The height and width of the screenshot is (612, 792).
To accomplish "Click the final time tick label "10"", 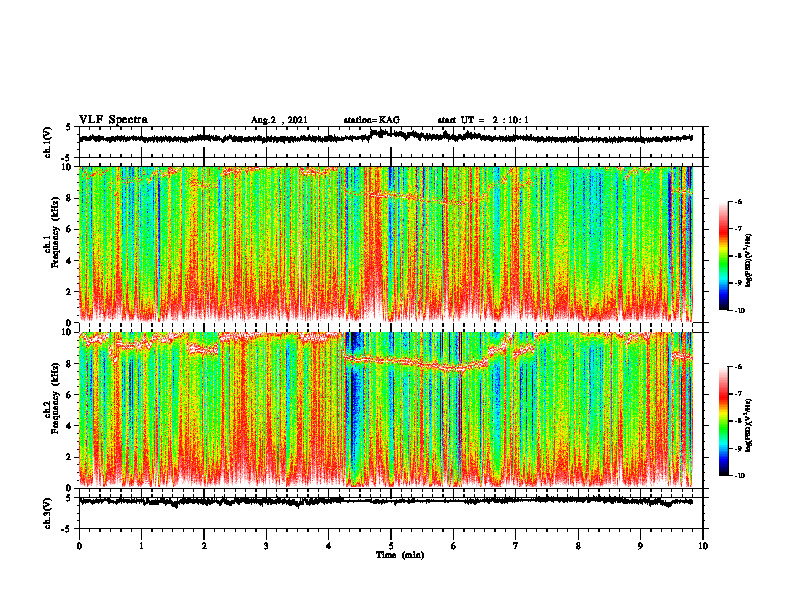I will pyautogui.click(x=703, y=546).
